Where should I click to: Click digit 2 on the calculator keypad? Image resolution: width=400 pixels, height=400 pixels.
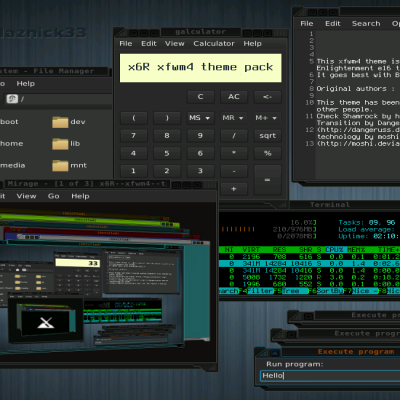pos(167,171)
